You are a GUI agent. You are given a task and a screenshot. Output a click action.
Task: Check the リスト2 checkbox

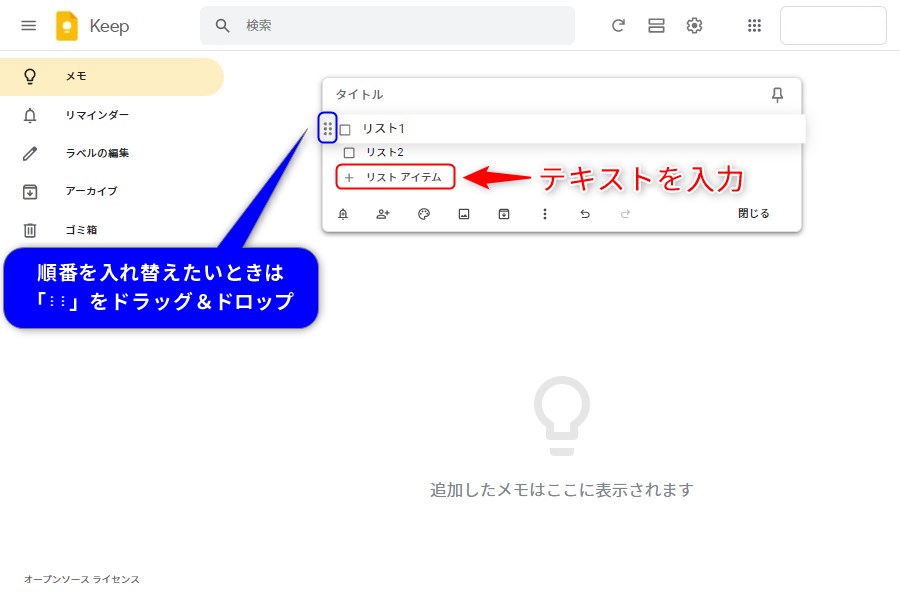click(x=349, y=153)
